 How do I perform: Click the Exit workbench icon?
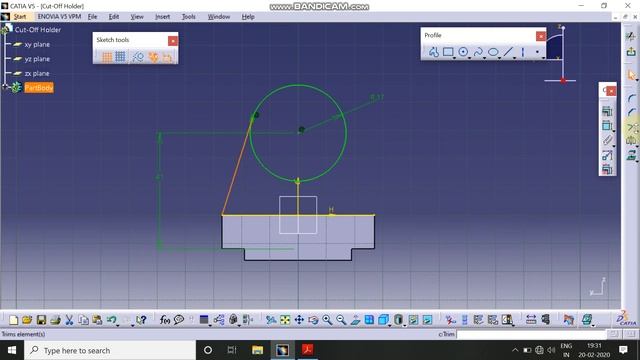[x=631, y=52]
